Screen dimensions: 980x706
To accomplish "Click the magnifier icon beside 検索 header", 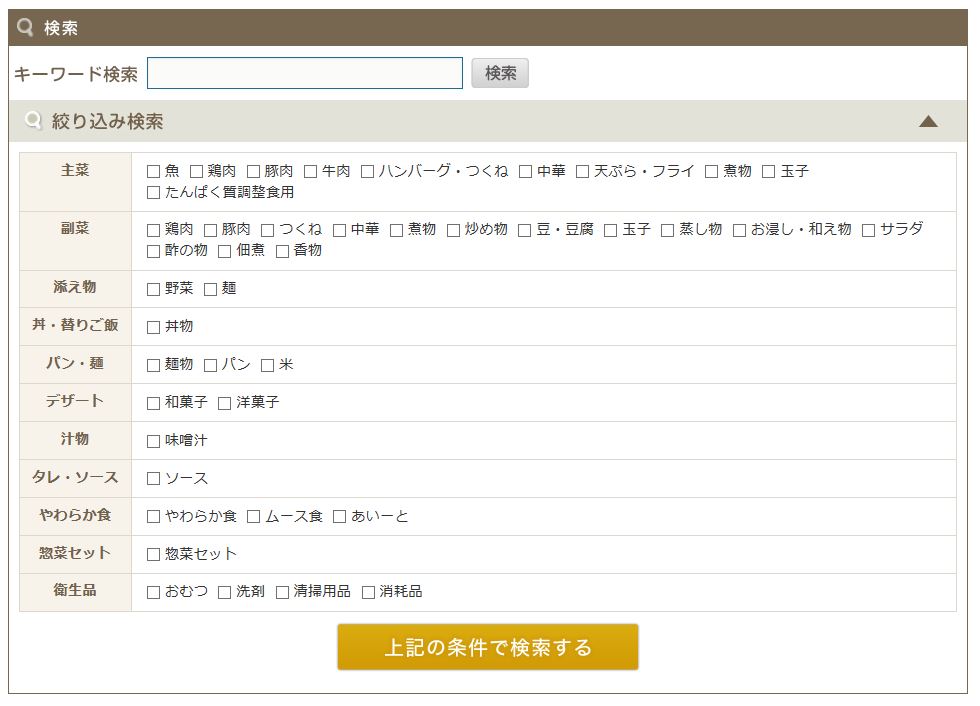I will pyautogui.click(x=26, y=28).
